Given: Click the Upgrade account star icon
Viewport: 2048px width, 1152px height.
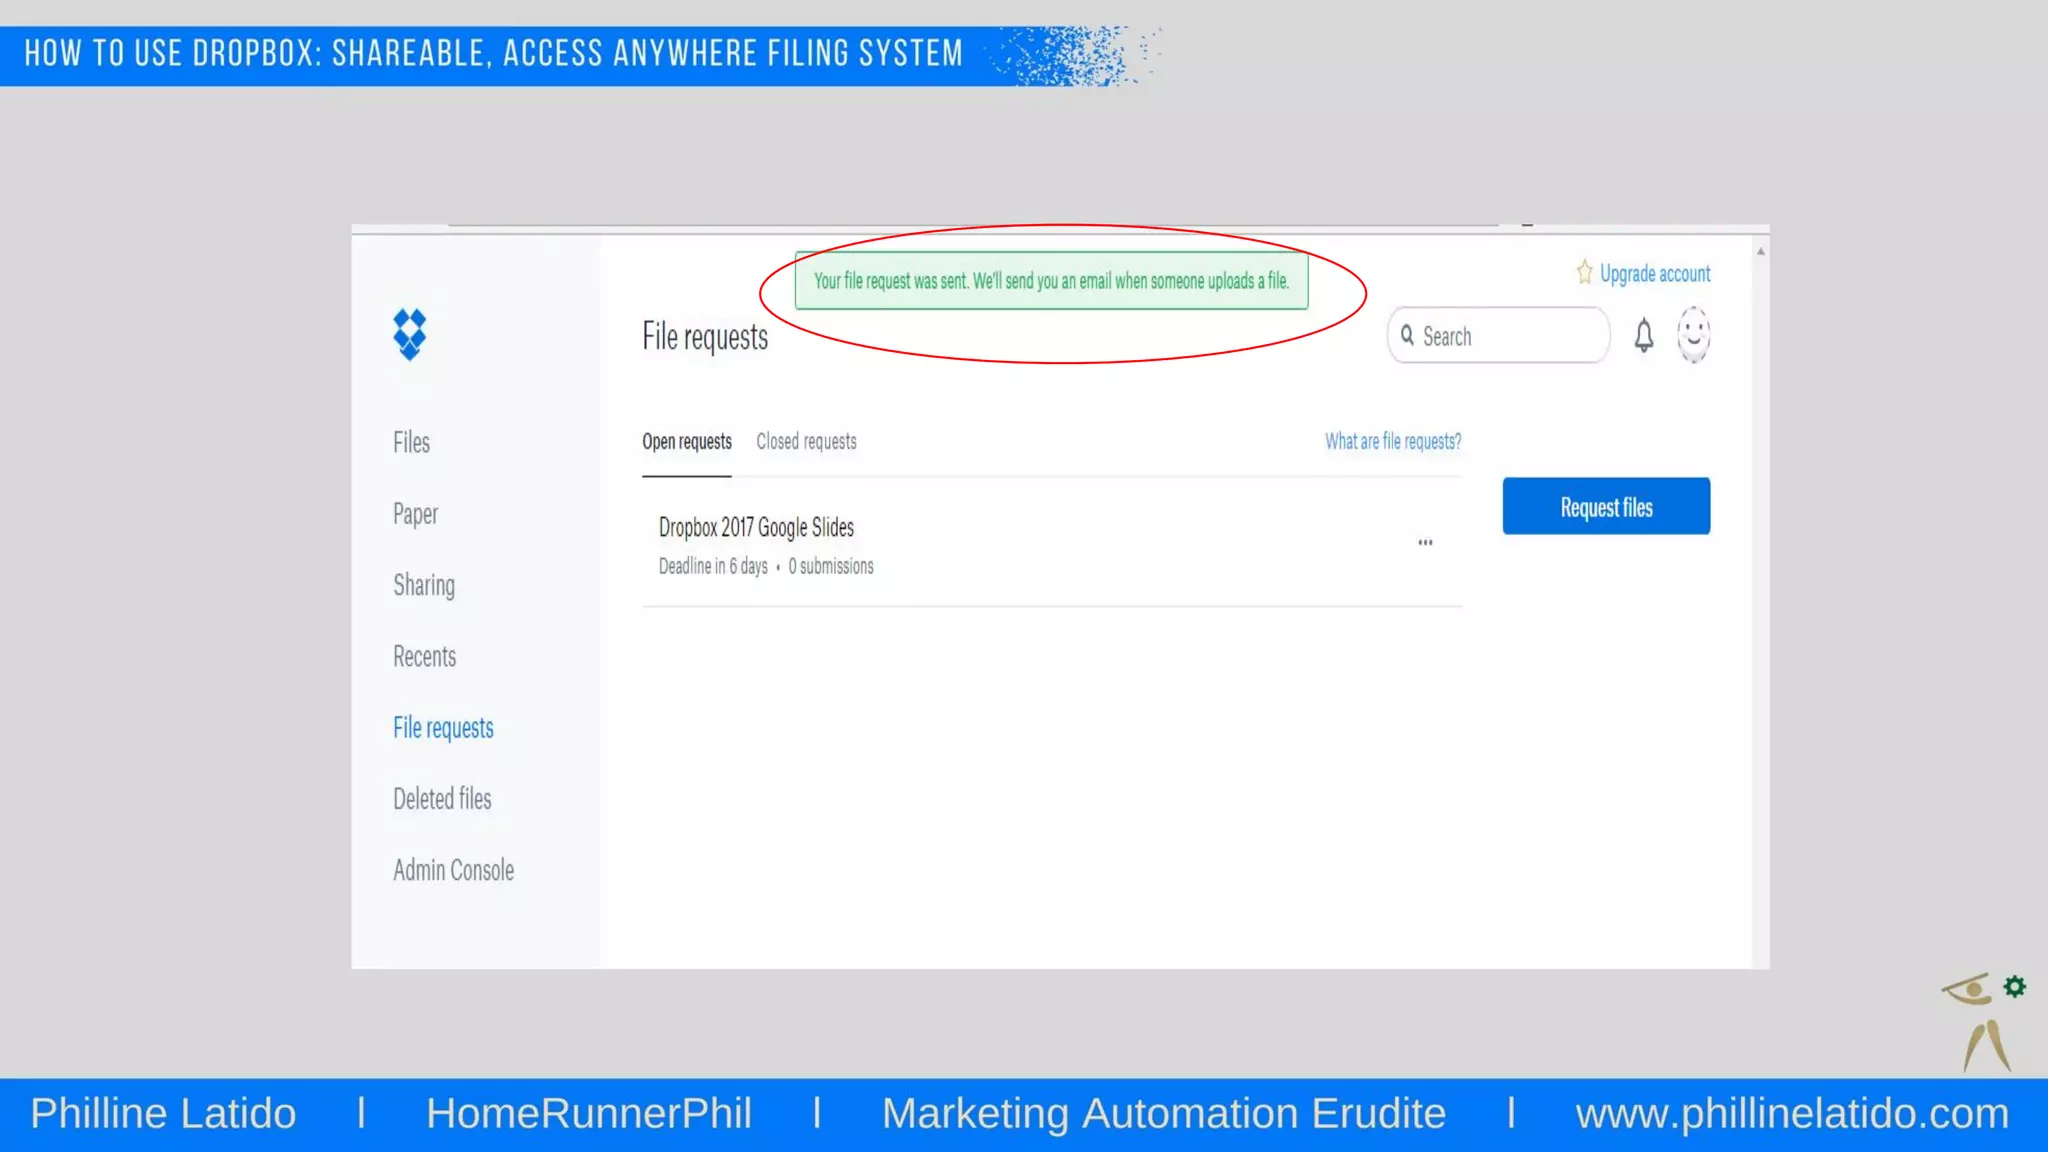Looking at the screenshot, I should [x=1584, y=272].
